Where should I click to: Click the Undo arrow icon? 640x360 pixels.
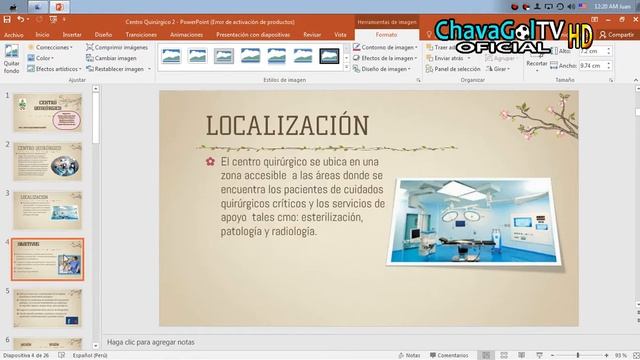[20, 19]
